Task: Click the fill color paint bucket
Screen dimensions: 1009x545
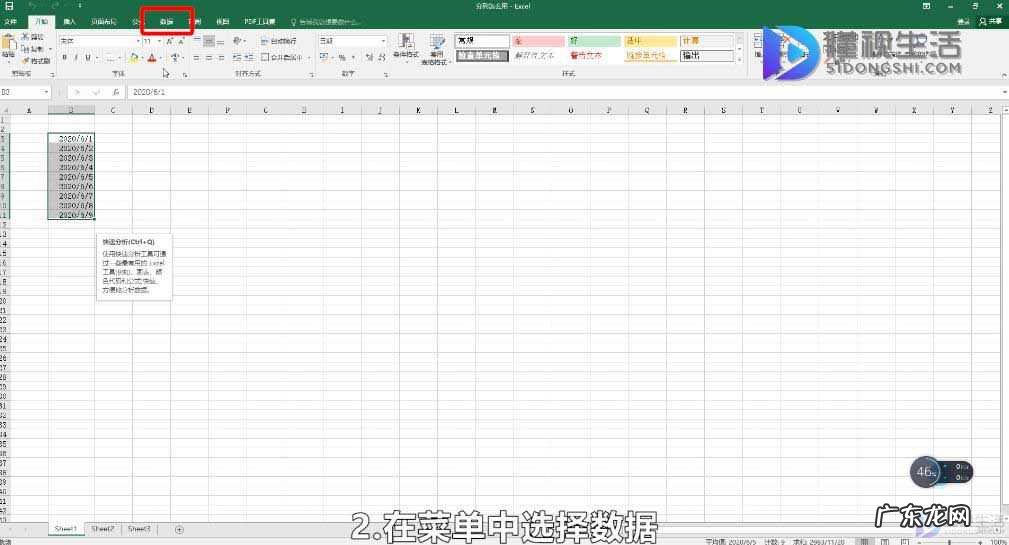Action: pos(133,58)
